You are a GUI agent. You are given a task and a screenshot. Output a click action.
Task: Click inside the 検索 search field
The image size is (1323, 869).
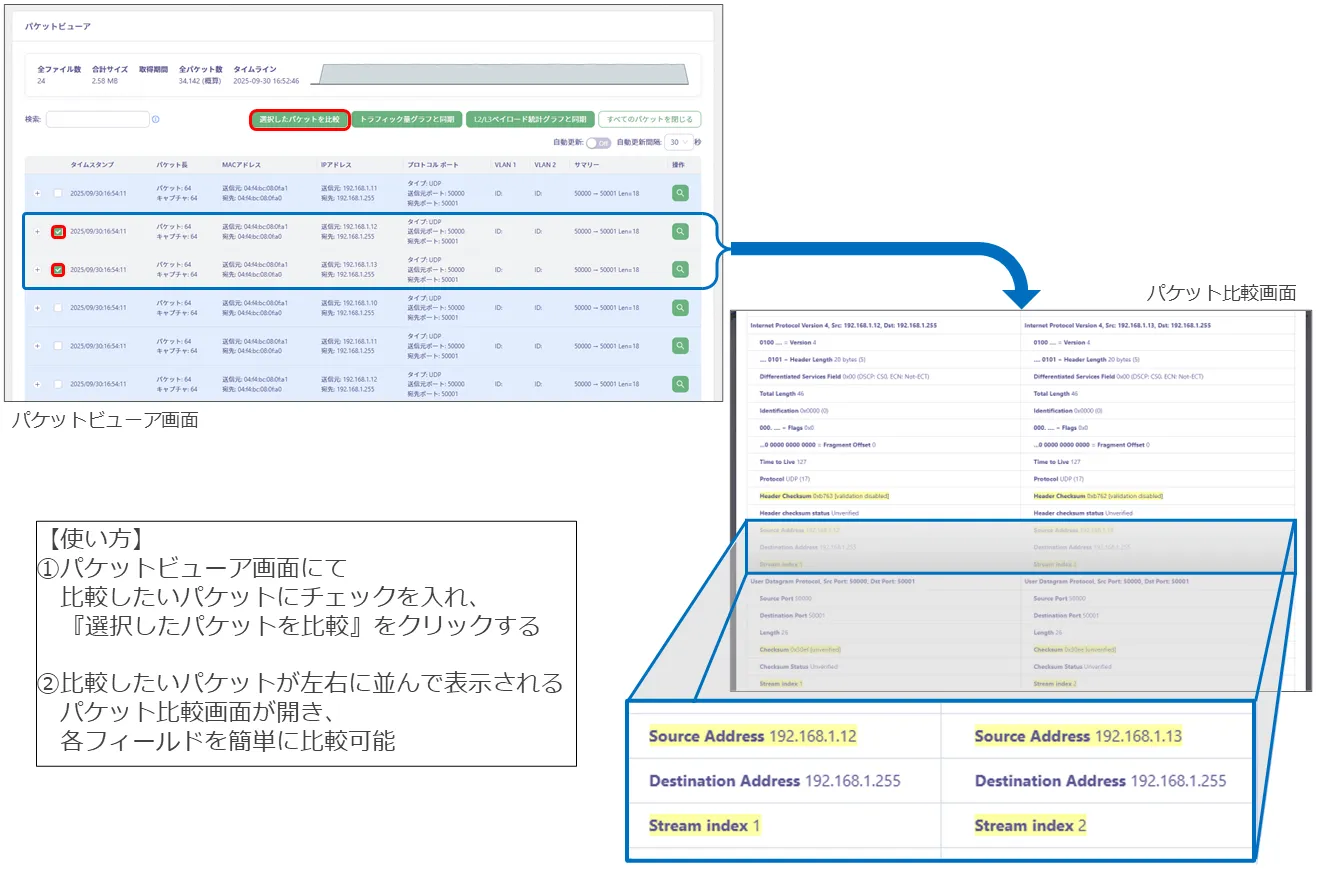[x=97, y=120]
